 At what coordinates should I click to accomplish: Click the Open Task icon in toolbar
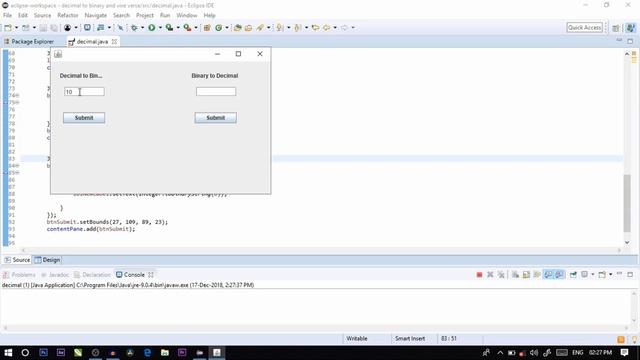coord(248,28)
